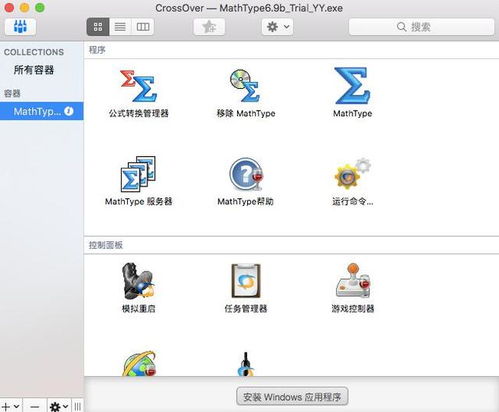
Task: Select 所有容器 in the collections sidebar
Action: tap(34, 70)
